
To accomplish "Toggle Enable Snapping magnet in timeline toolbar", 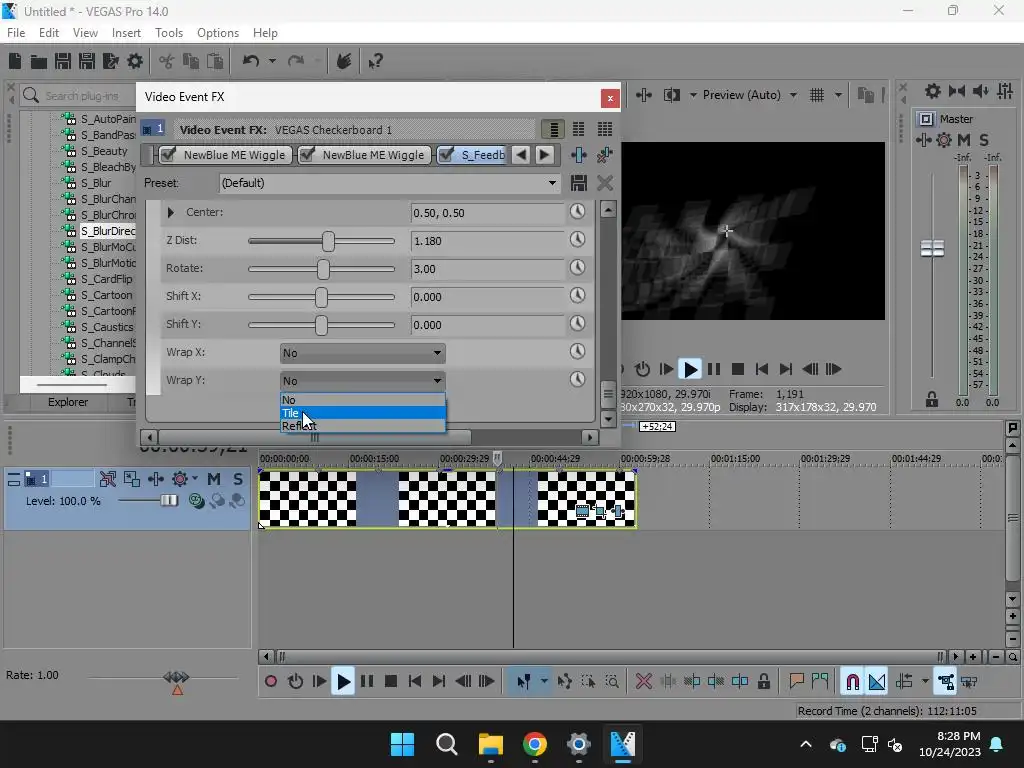I will tap(852, 682).
